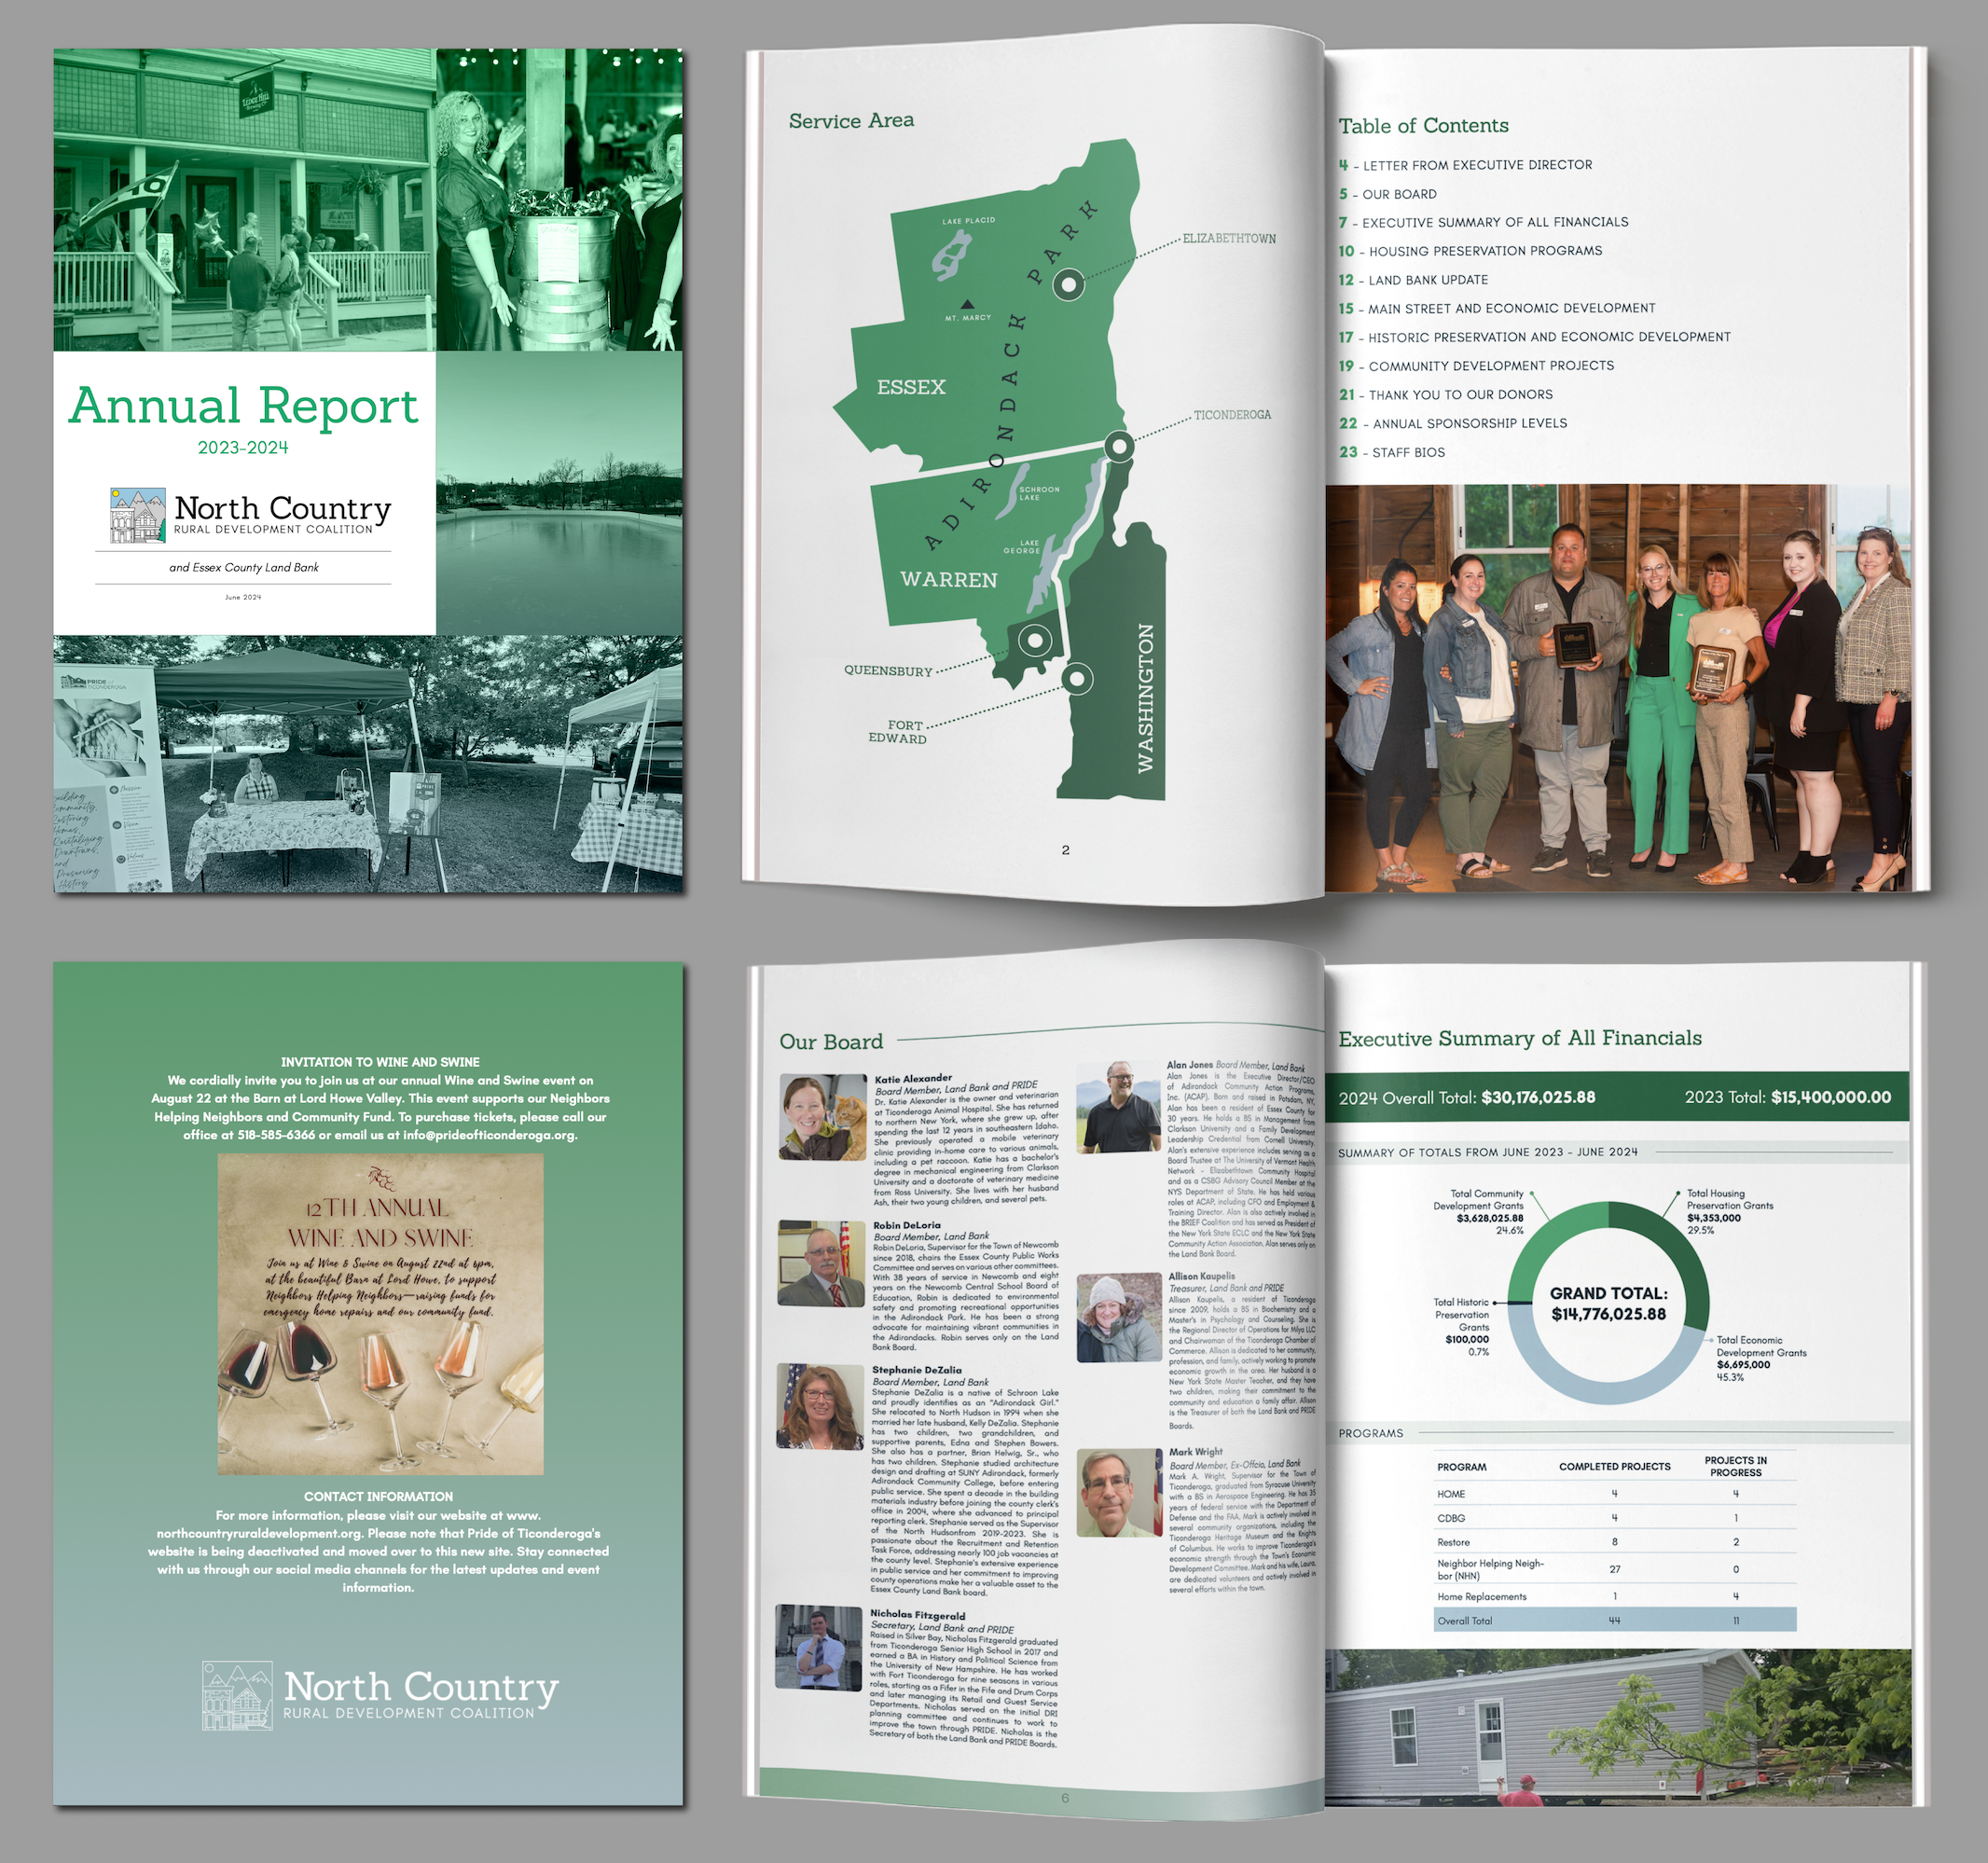This screenshot has height=1863, width=1988.
Task: Click 'and Essex County Land Bank' on the cover
Action: (244, 568)
